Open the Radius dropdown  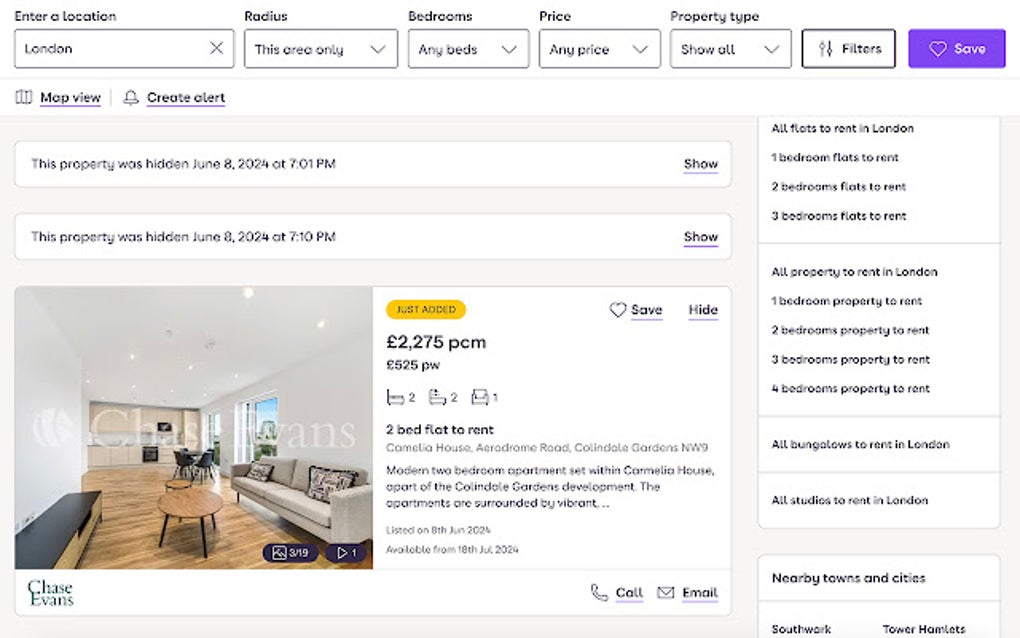pos(320,47)
